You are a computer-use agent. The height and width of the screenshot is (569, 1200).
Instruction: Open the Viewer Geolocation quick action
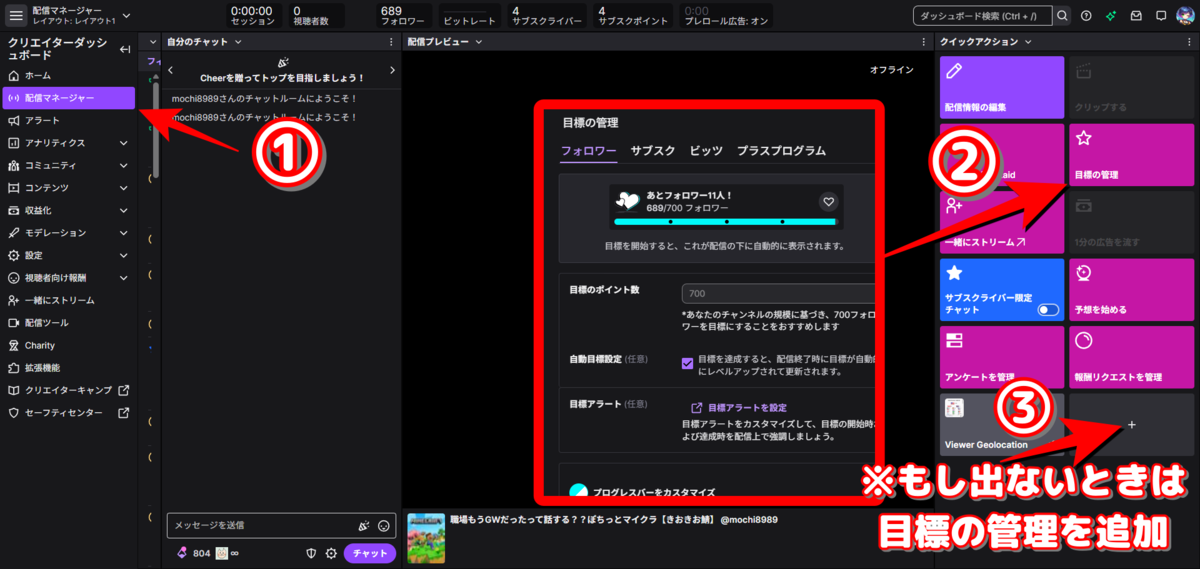click(1002, 424)
